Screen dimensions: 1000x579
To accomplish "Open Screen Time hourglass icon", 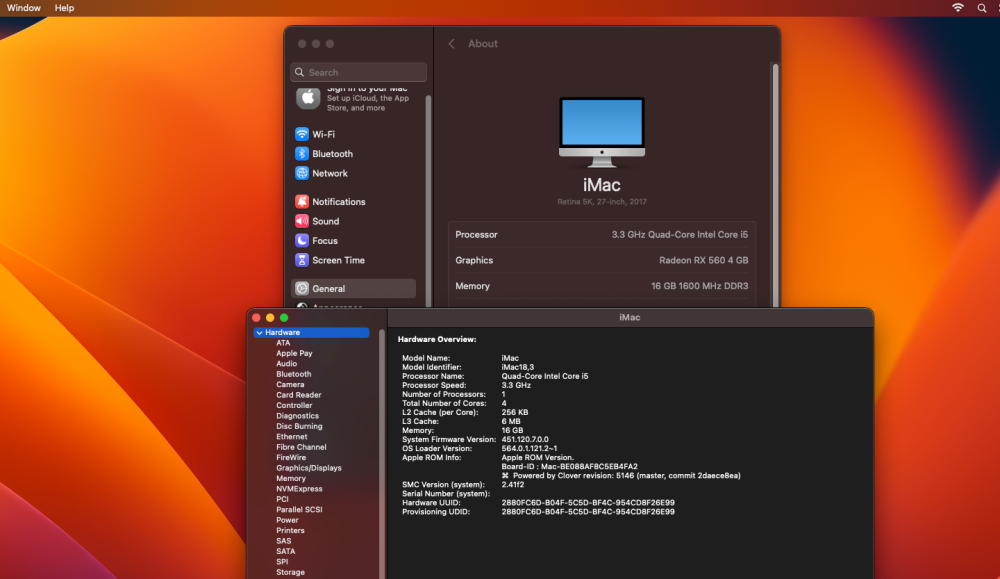I will coord(302,260).
